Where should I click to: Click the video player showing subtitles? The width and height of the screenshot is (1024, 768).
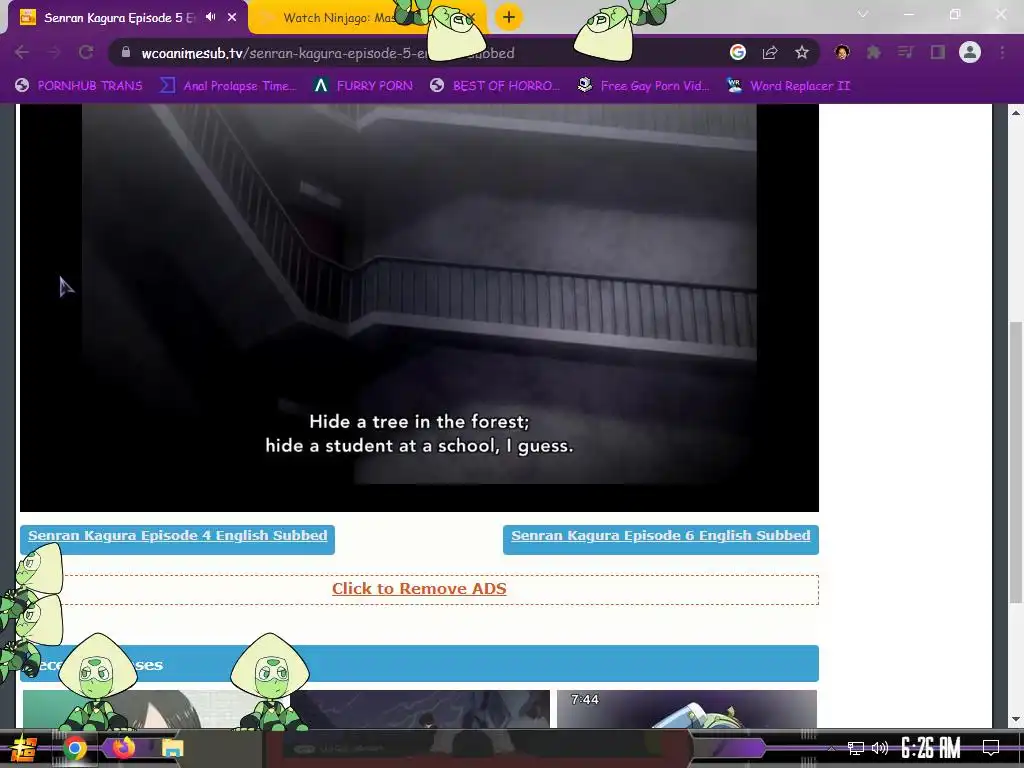click(419, 307)
